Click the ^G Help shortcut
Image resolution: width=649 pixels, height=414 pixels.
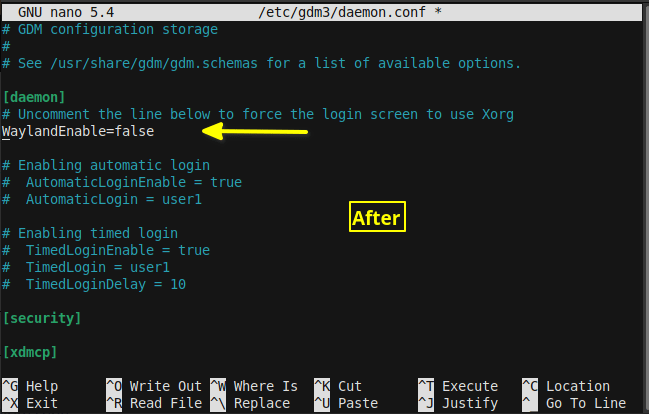click(30, 386)
